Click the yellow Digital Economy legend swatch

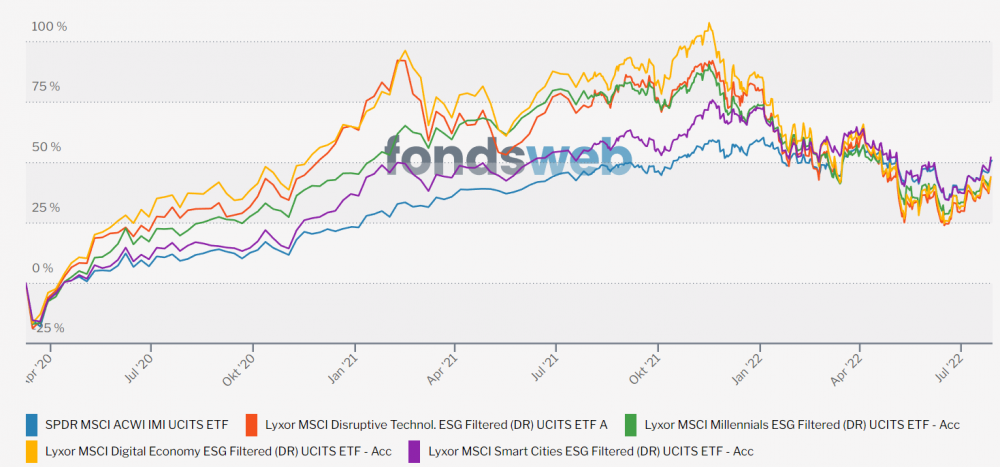31,452
